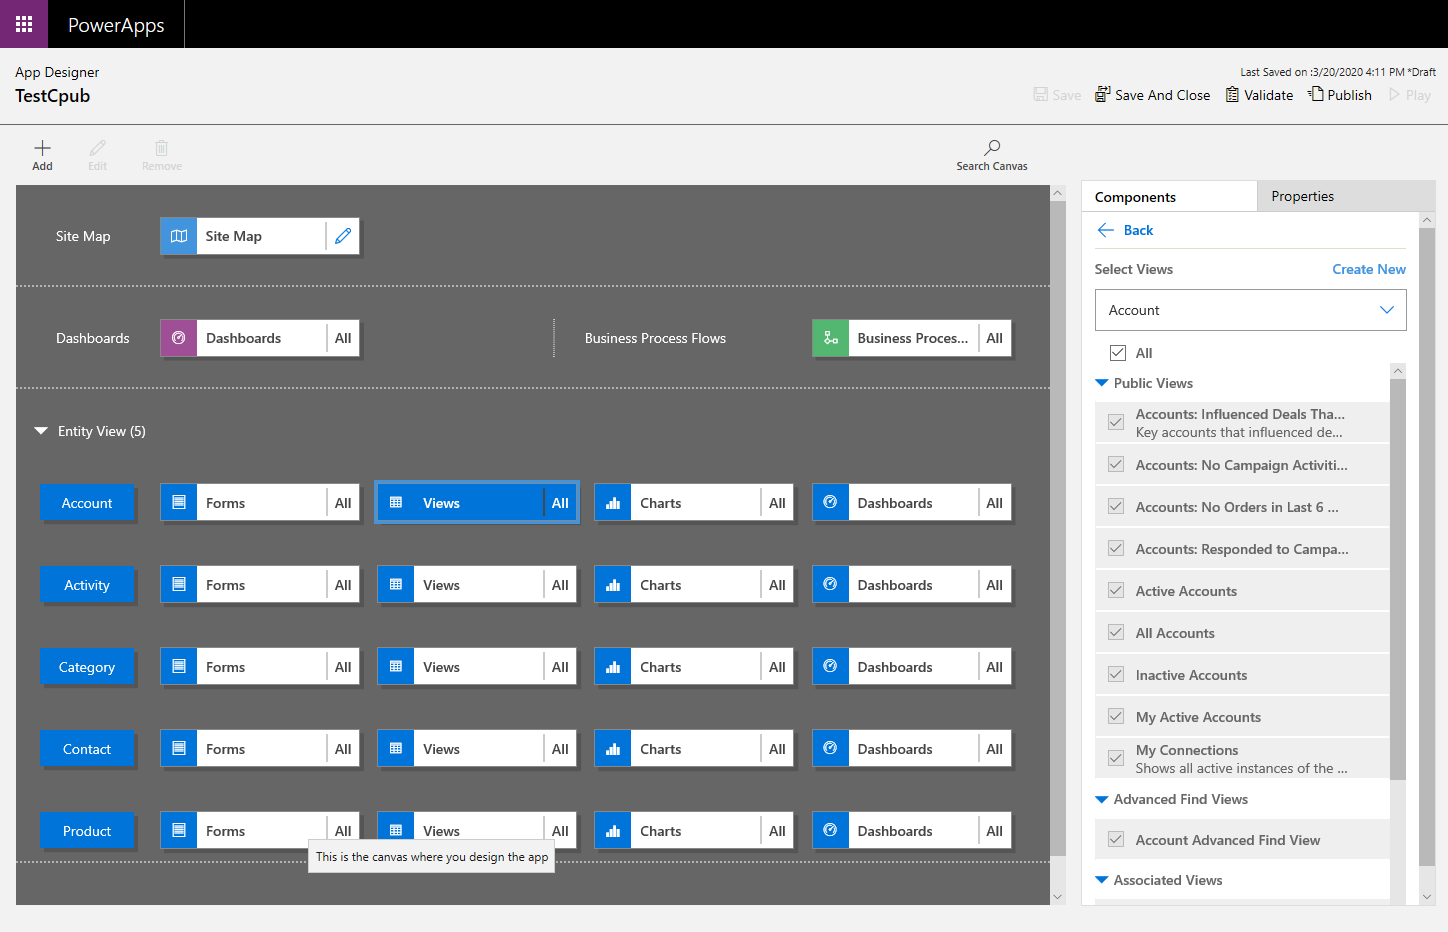Viewport: 1448px width, 932px height.
Task: Click the Account row Charts icon
Action: click(613, 503)
